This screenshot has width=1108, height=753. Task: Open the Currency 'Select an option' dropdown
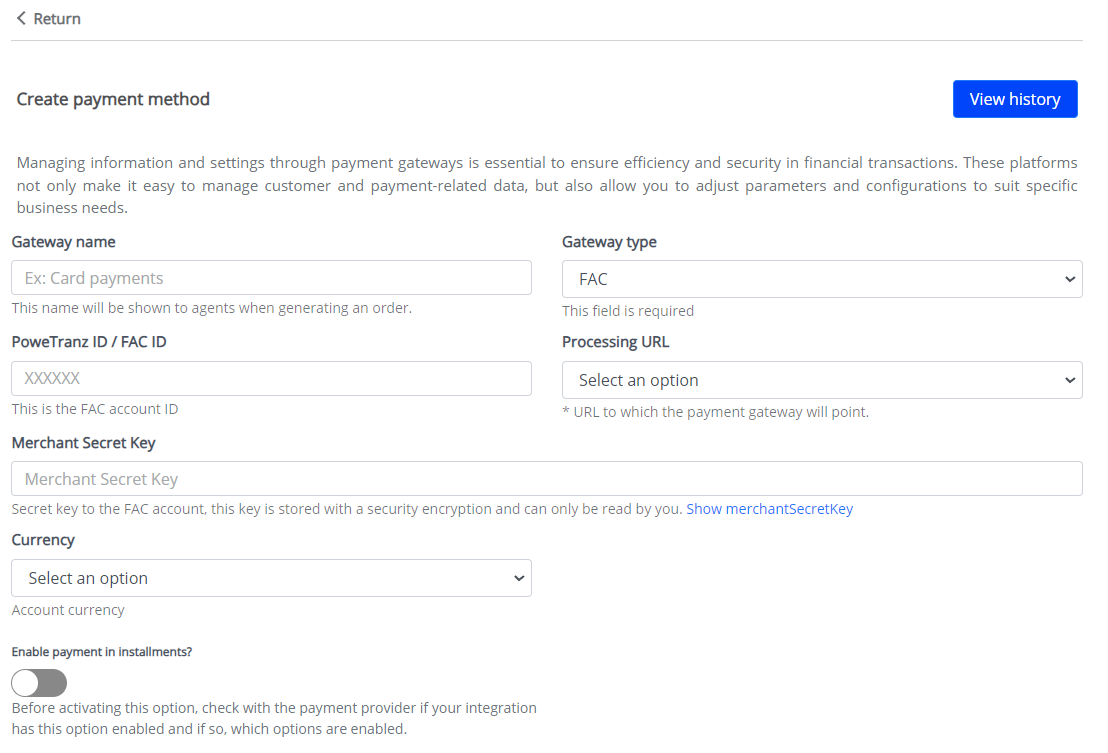point(271,578)
